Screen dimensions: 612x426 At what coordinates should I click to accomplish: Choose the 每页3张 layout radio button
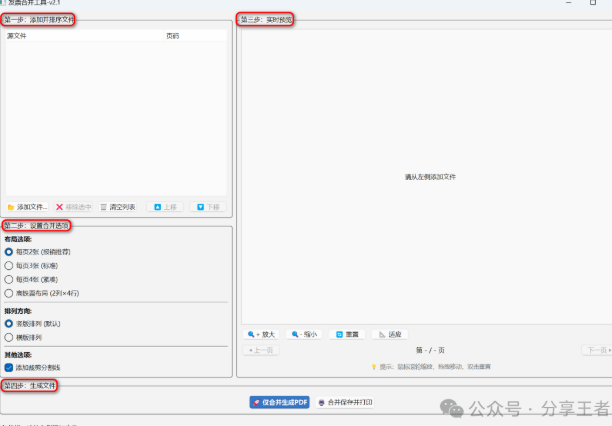point(9,266)
